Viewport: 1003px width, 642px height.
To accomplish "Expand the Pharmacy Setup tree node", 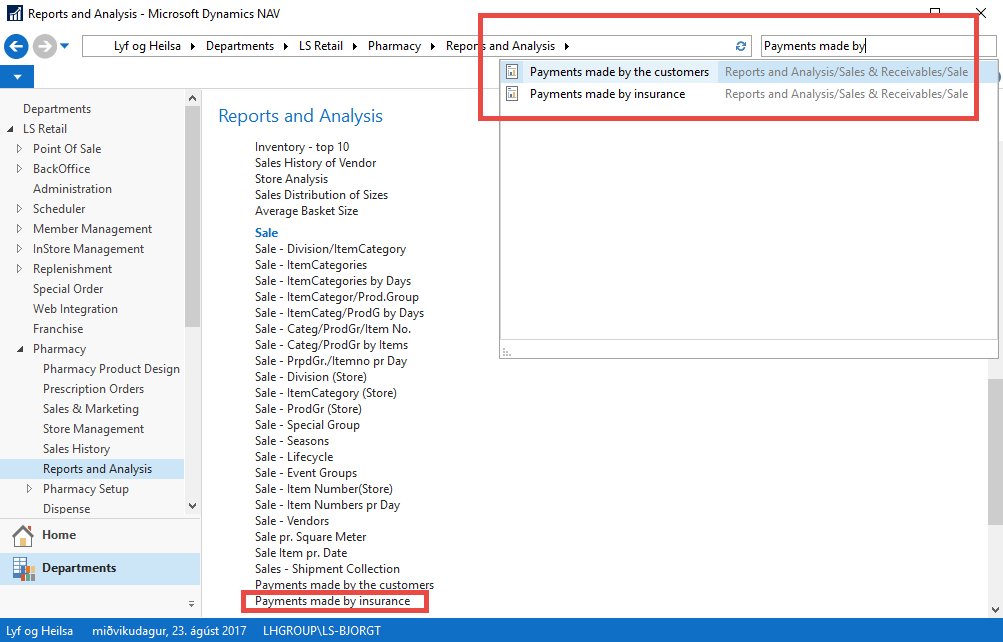I will pyautogui.click(x=29, y=489).
